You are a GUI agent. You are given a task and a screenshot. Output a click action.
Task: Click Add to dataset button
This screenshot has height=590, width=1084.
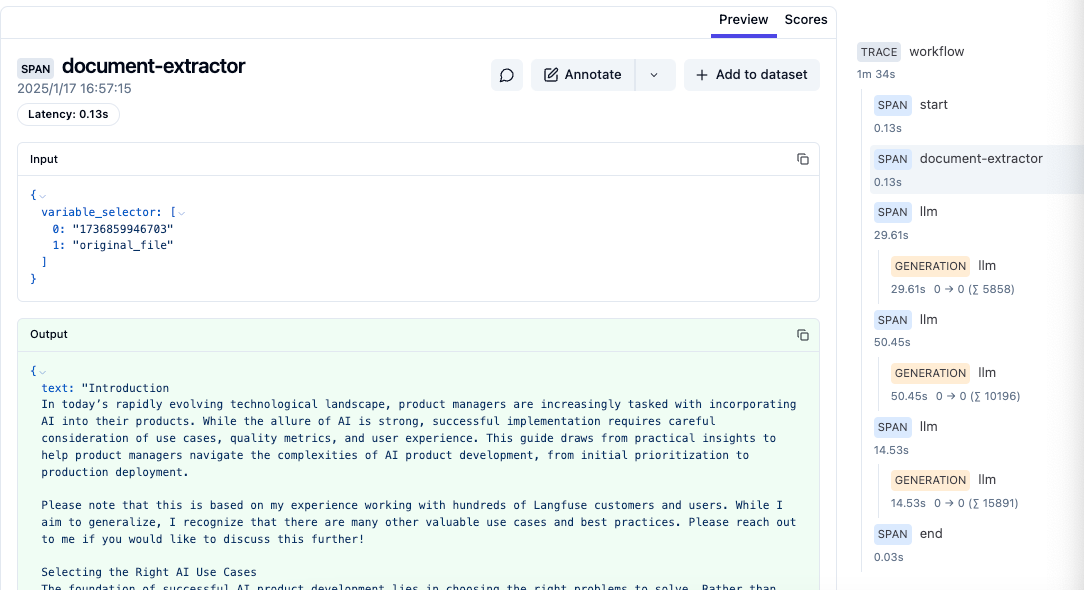(x=751, y=75)
